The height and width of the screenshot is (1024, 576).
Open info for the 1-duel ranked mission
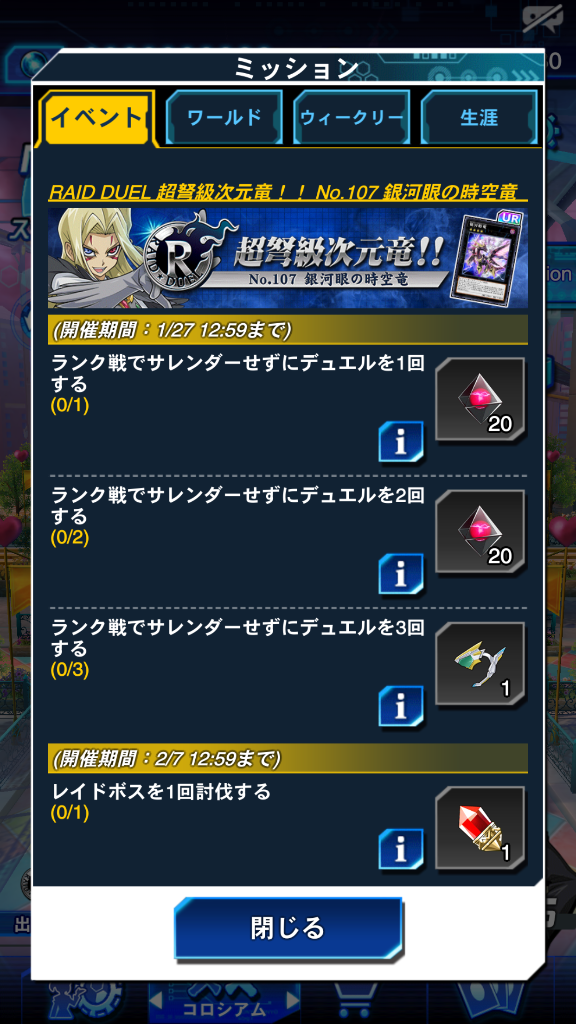401,442
